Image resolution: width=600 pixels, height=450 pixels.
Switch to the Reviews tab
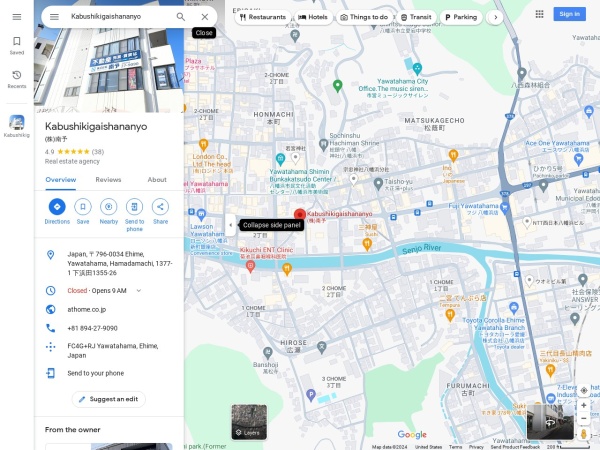tap(108, 179)
